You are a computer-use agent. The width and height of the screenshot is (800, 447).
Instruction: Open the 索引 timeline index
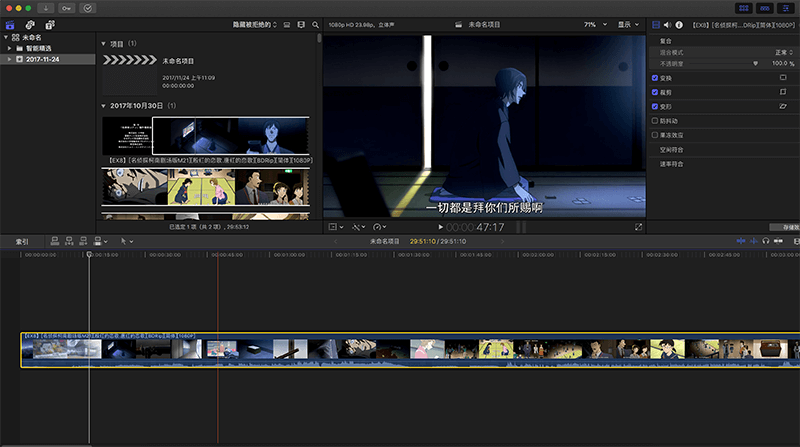click(22, 241)
